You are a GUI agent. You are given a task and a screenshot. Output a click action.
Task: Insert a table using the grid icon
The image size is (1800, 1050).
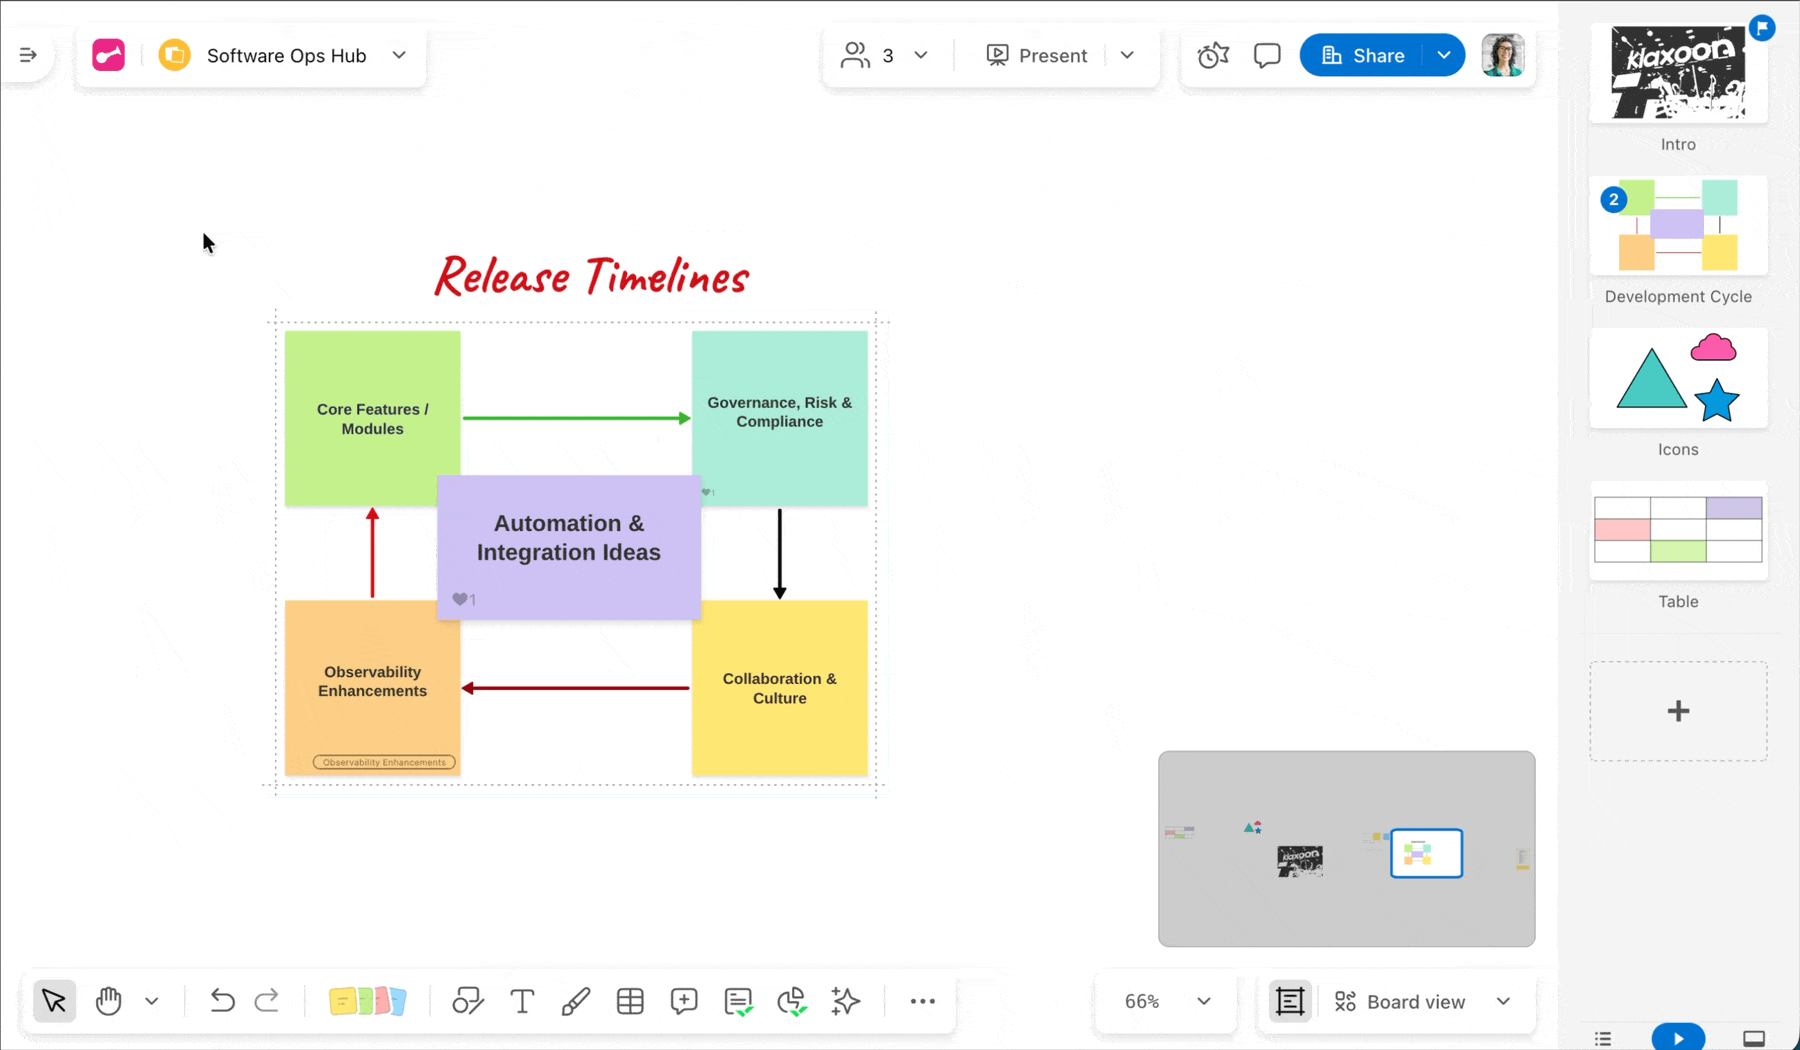tap(630, 1001)
